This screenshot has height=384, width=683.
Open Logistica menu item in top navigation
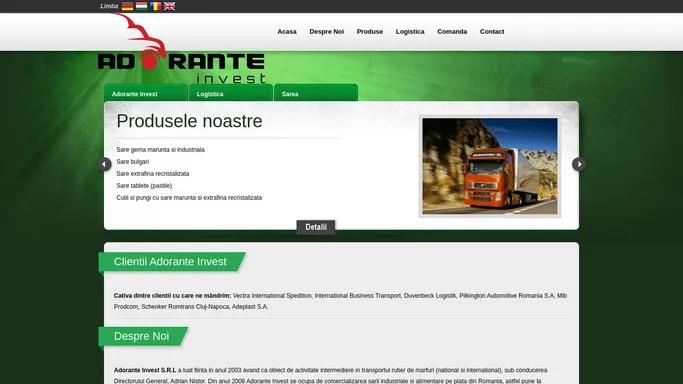(410, 32)
